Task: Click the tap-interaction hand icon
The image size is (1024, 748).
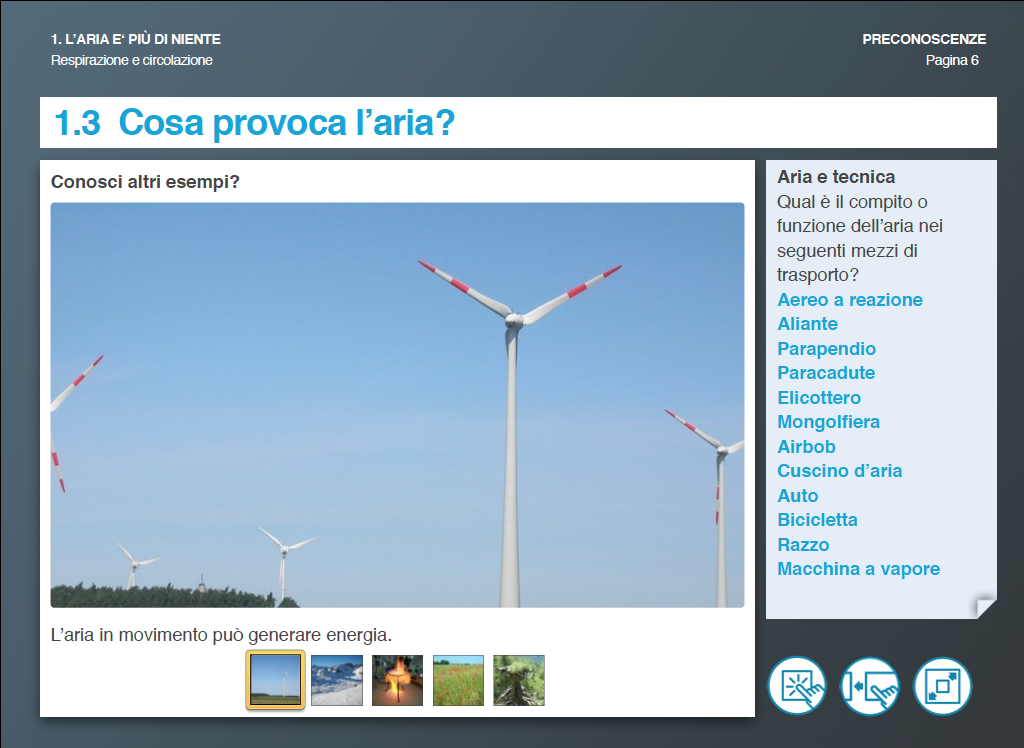Action: coord(797,686)
